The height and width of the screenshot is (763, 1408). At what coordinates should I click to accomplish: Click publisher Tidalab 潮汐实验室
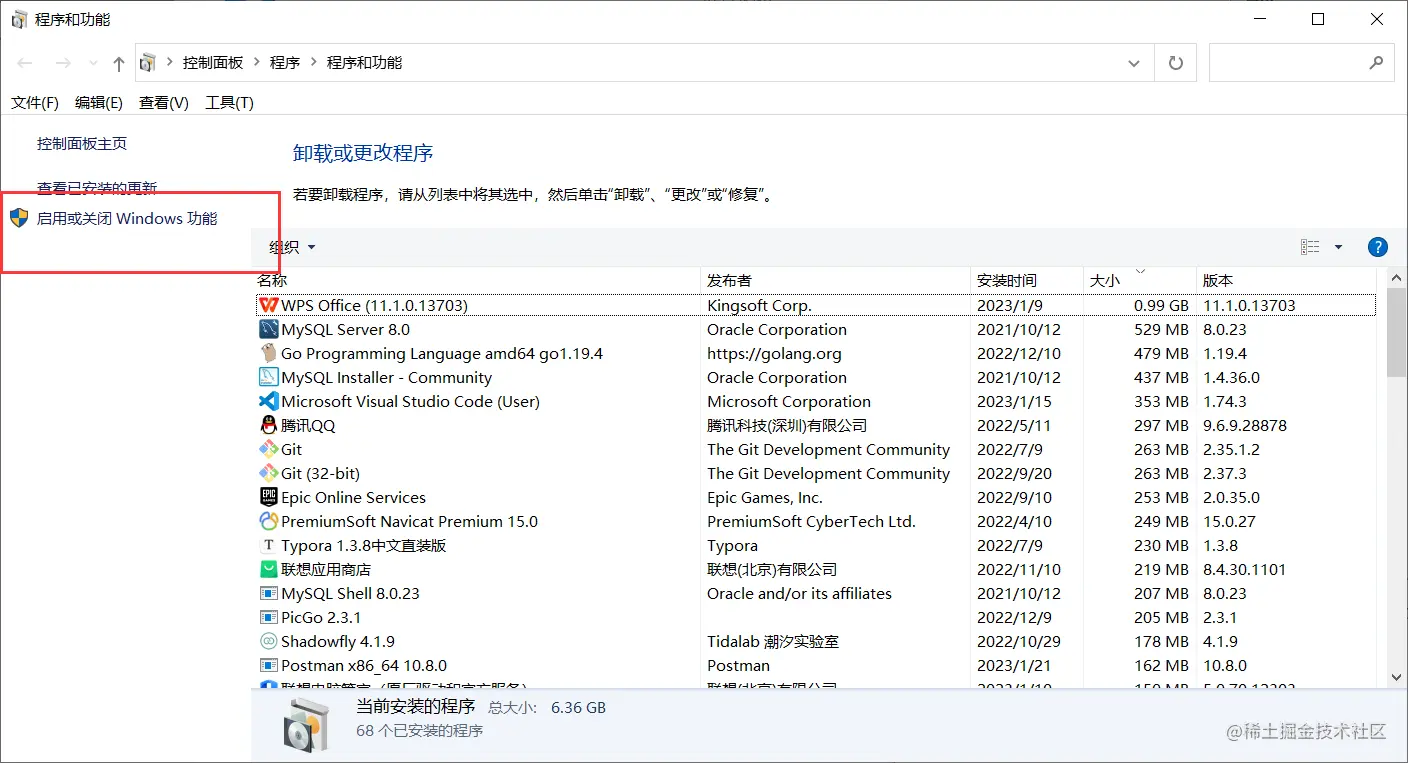773,641
